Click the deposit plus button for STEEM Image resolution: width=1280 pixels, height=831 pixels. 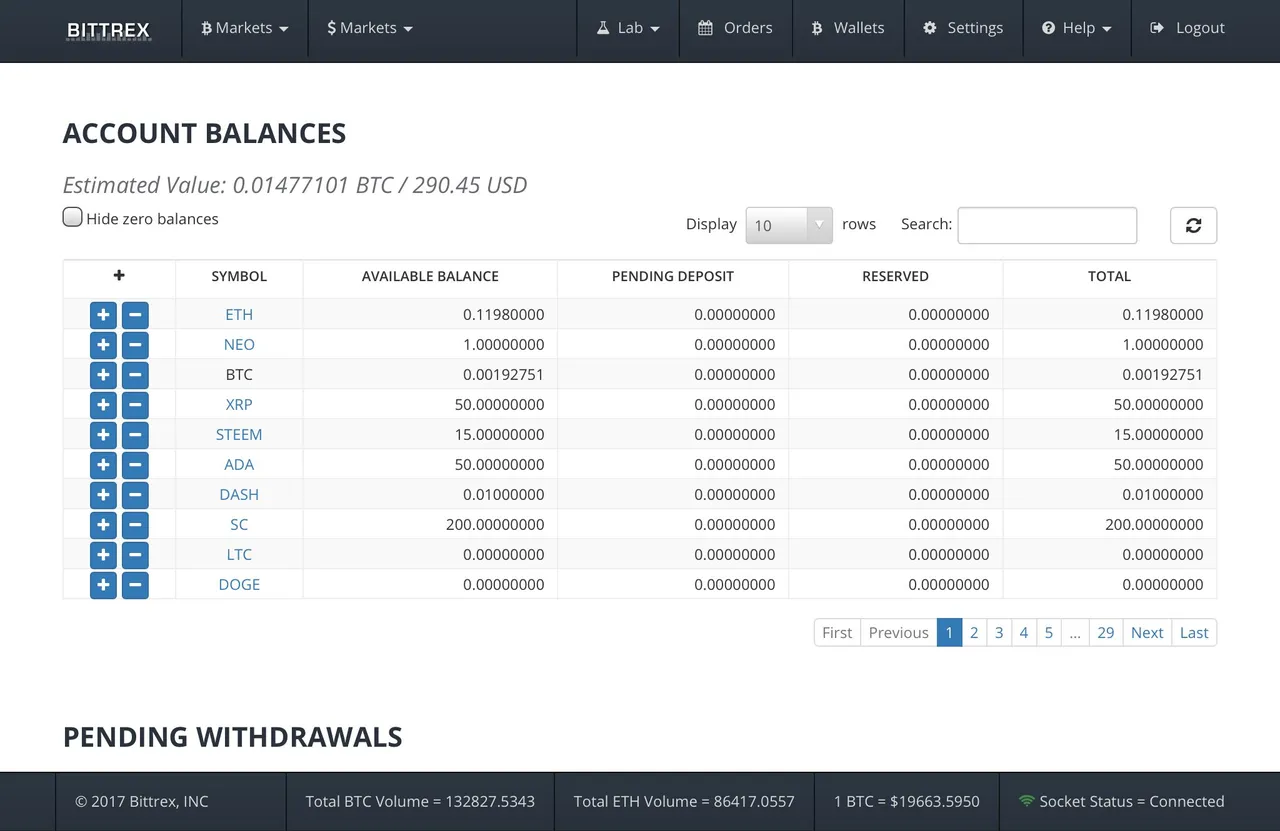coord(103,435)
